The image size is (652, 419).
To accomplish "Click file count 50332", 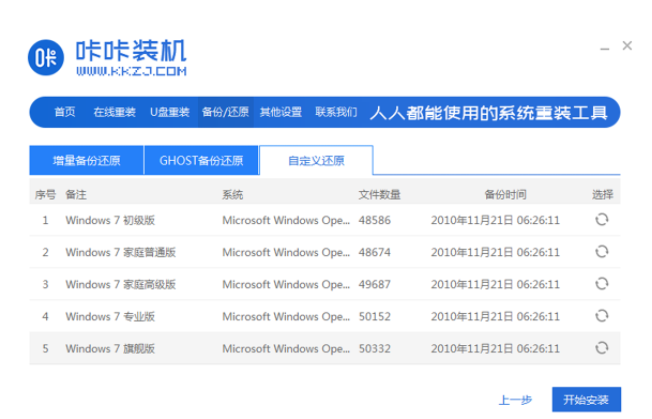I will [375, 348].
